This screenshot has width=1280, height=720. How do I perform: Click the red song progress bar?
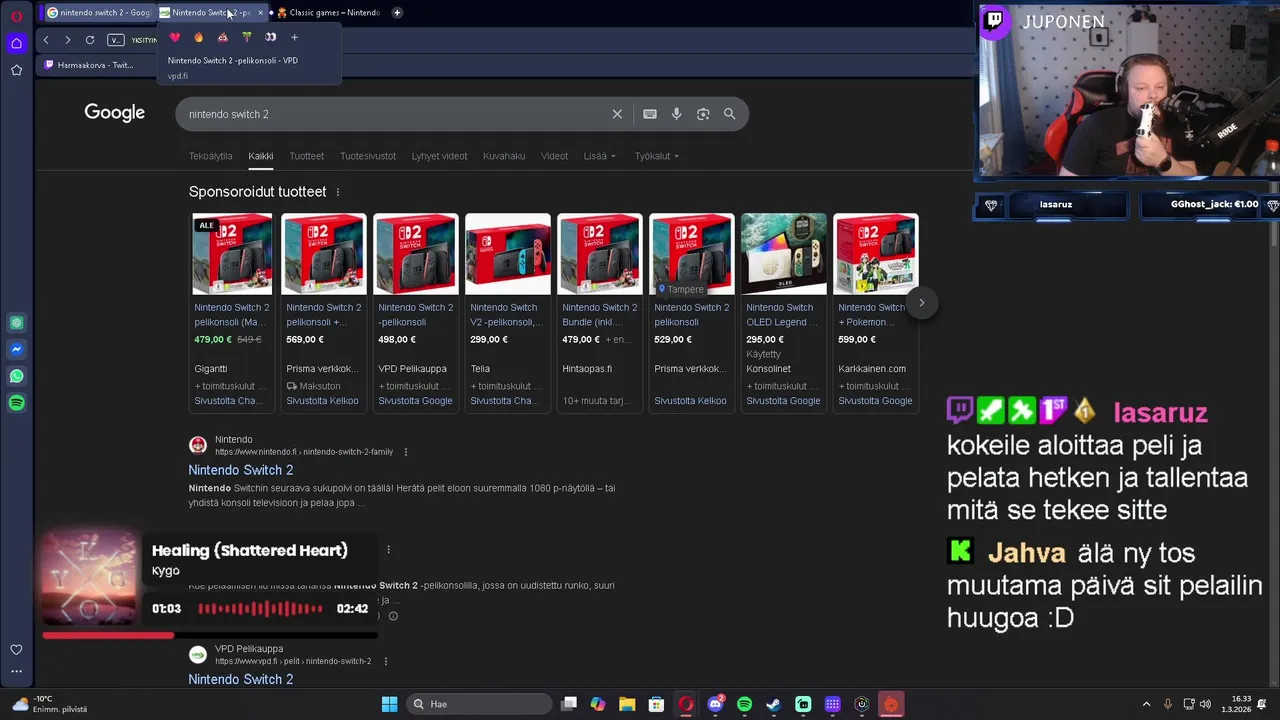[x=210, y=635]
